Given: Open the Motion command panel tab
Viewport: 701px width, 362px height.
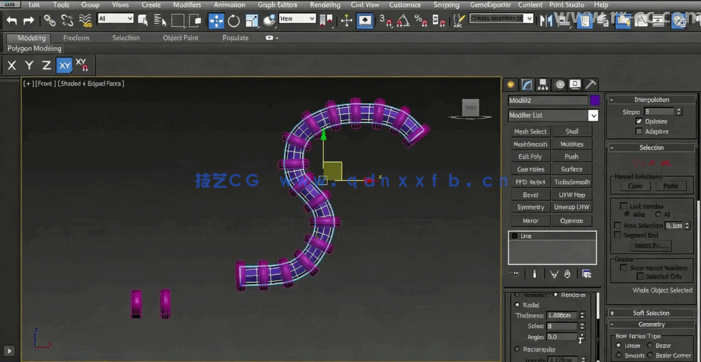Looking at the screenshot, I should tap(559, 84).
